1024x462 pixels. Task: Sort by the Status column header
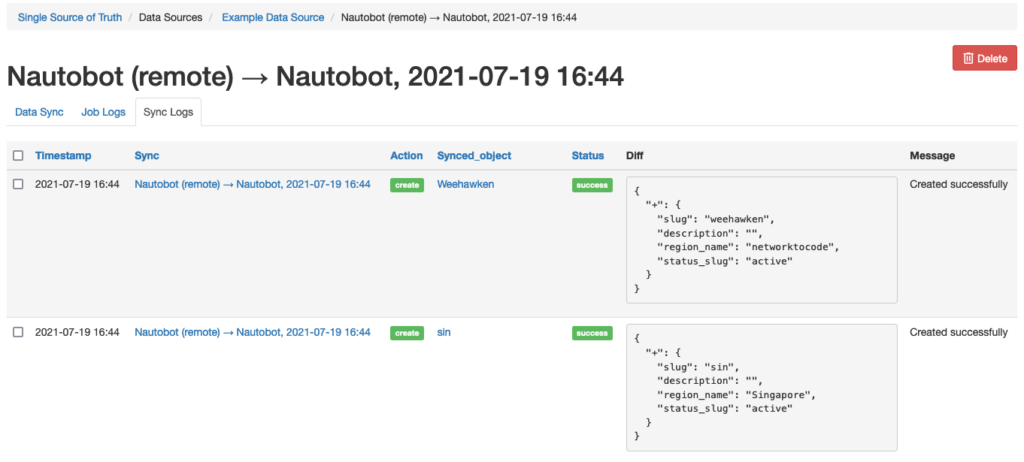(588, 156)
